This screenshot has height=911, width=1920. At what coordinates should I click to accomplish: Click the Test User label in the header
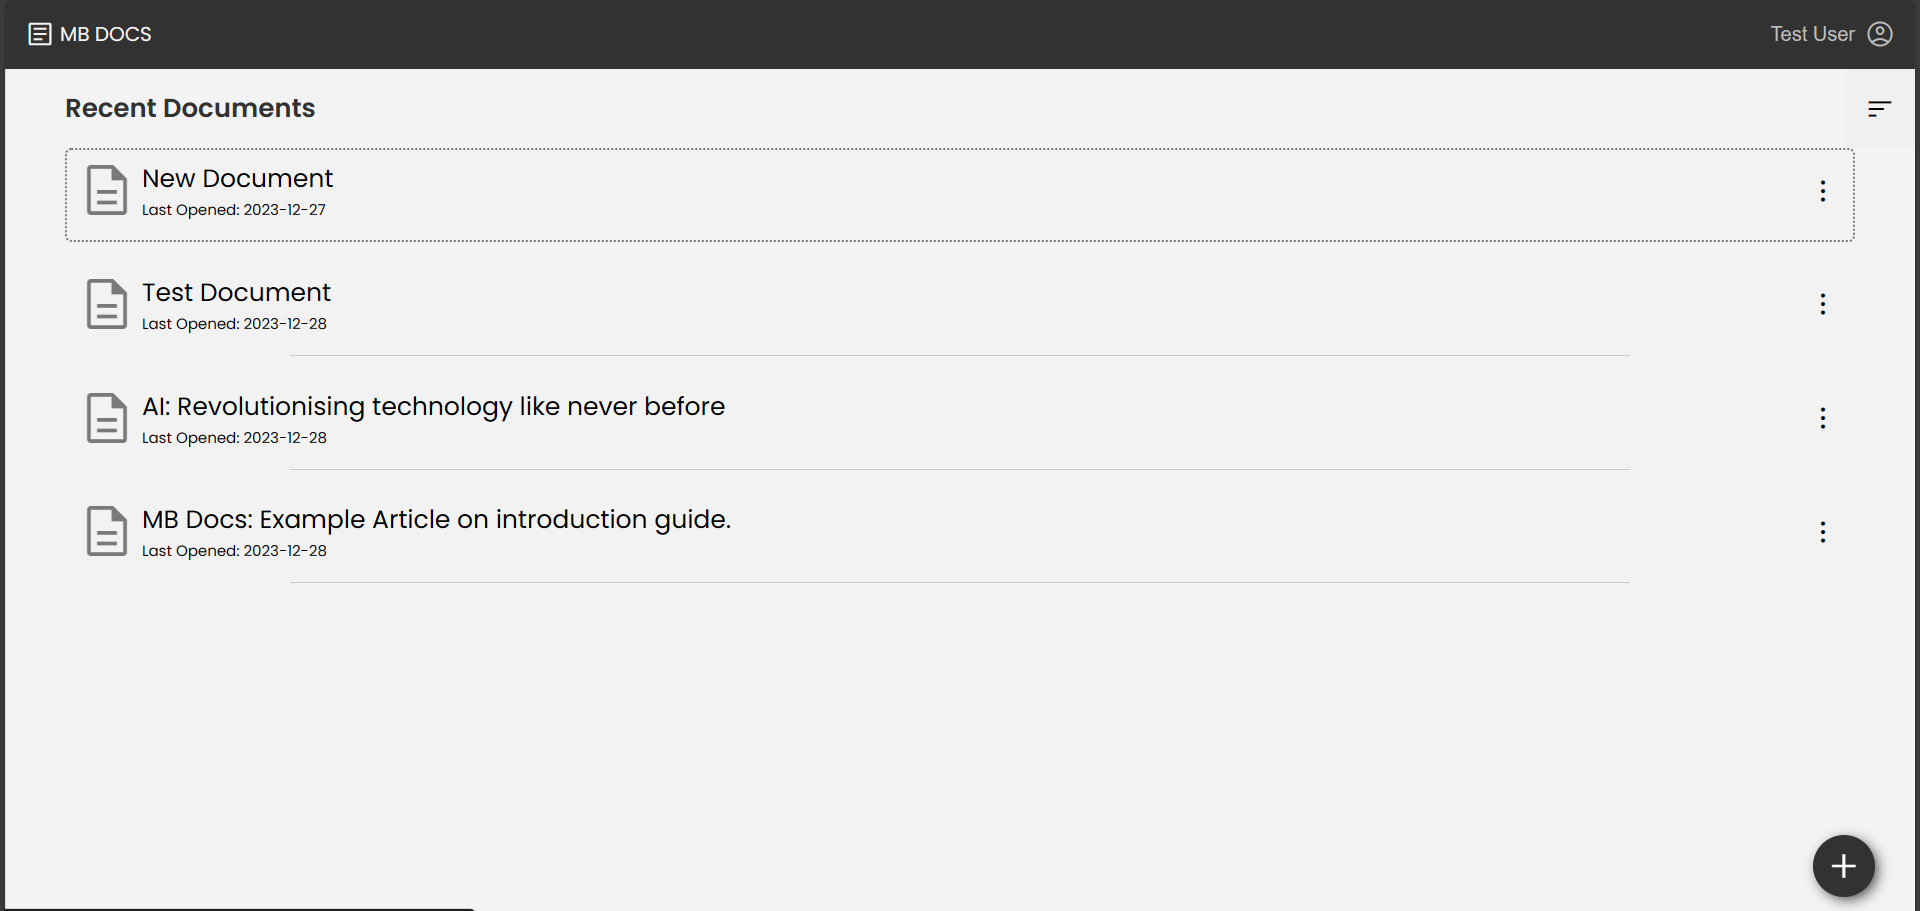tap(1811, 33)
